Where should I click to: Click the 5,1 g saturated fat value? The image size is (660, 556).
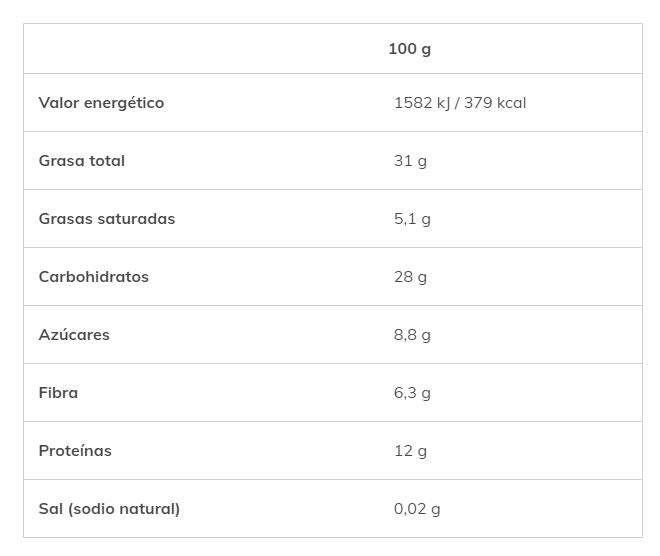coord(412,219)
